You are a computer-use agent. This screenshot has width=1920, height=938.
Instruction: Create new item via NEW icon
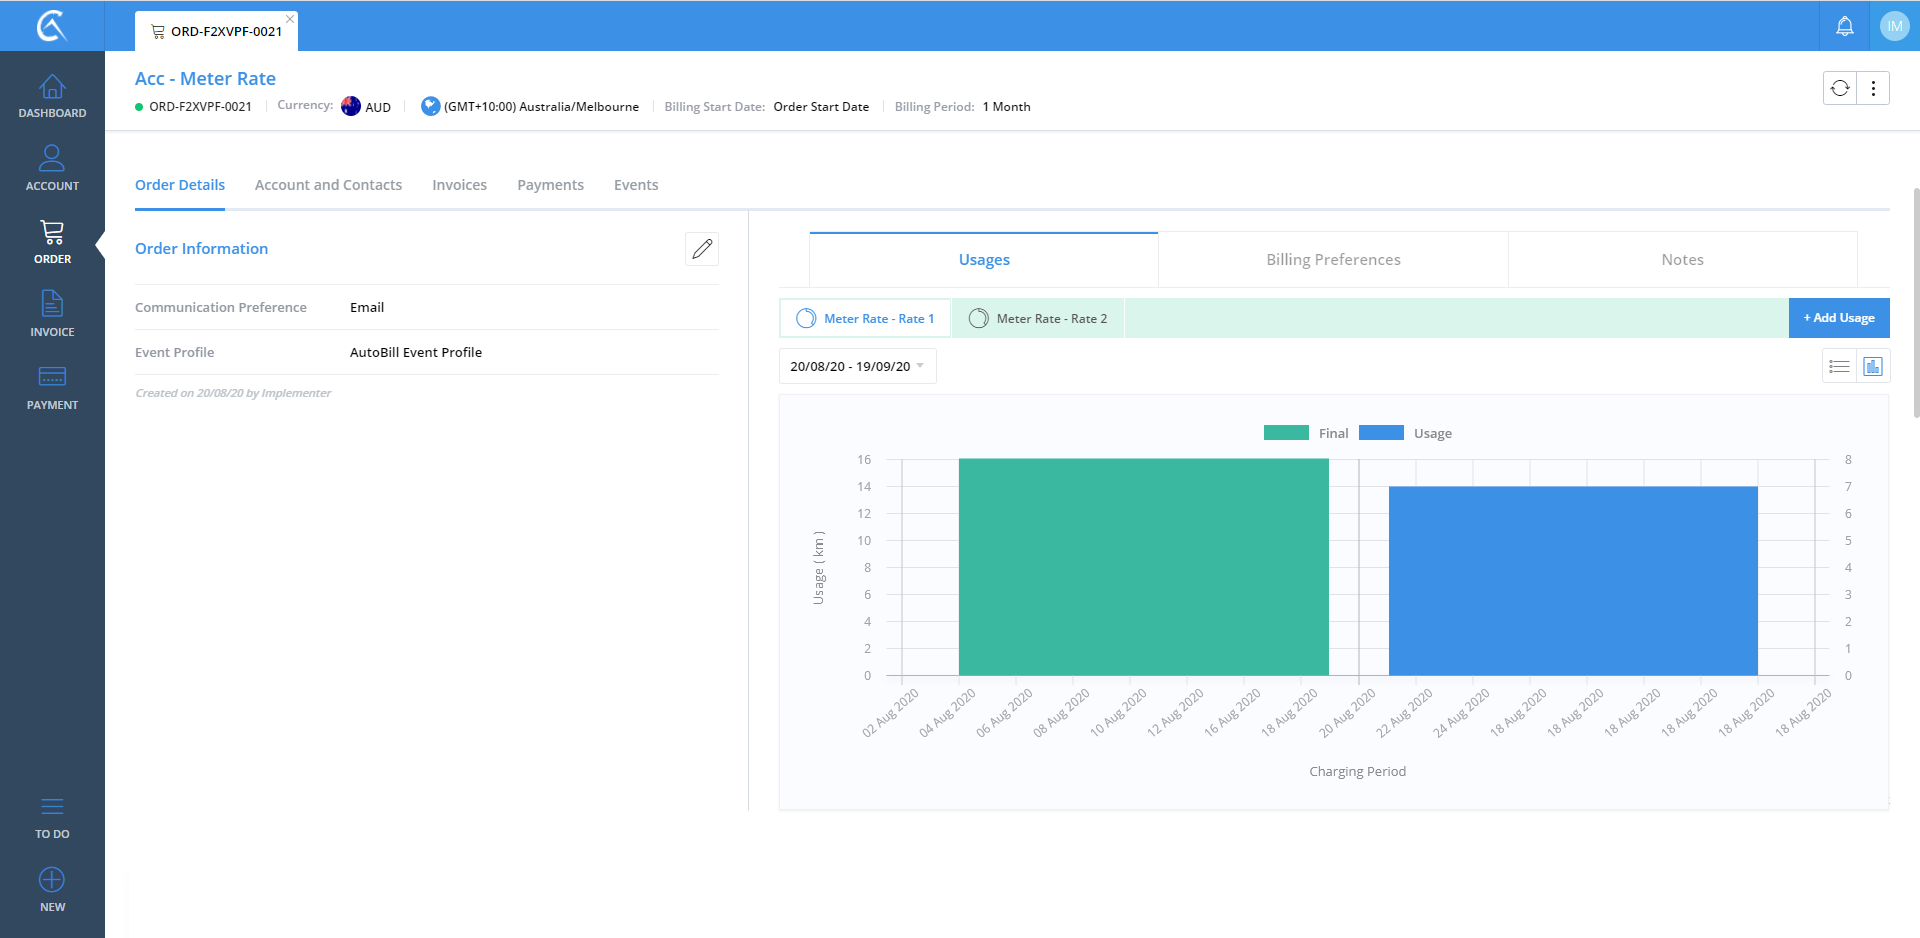[52, 889]
